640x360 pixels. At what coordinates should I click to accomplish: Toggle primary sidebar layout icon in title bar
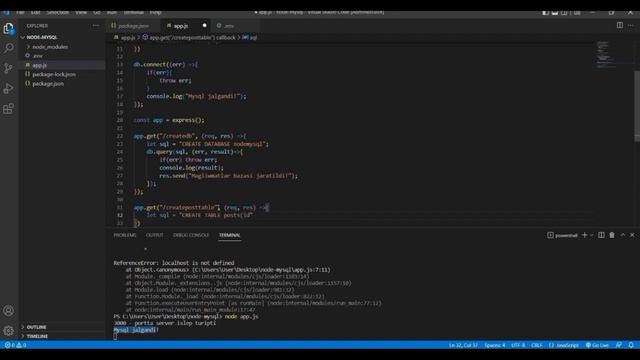point(546,12)
